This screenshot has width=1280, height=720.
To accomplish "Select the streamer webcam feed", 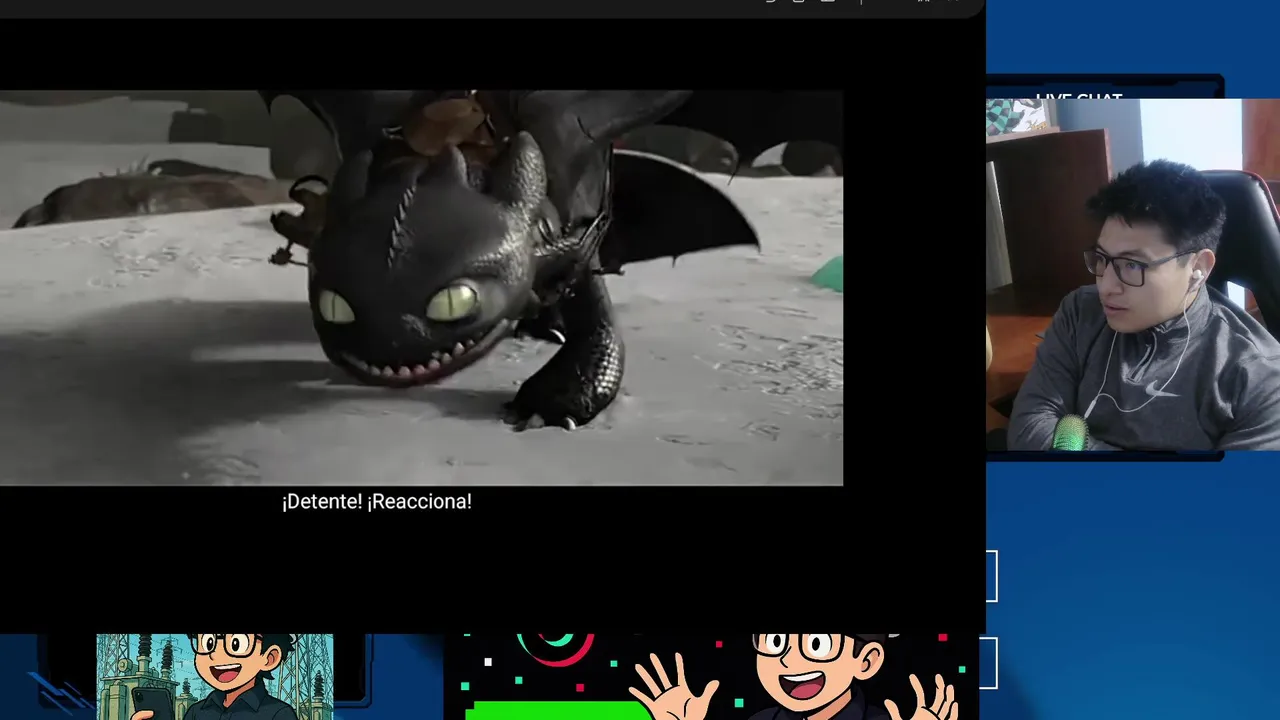I will [1133, 275].
